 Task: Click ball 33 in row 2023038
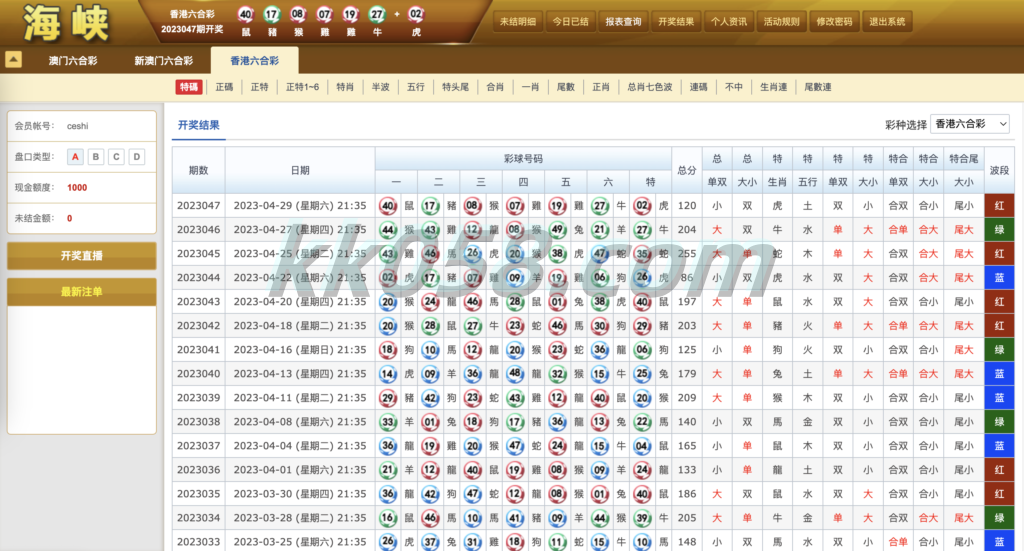(388, 422)
